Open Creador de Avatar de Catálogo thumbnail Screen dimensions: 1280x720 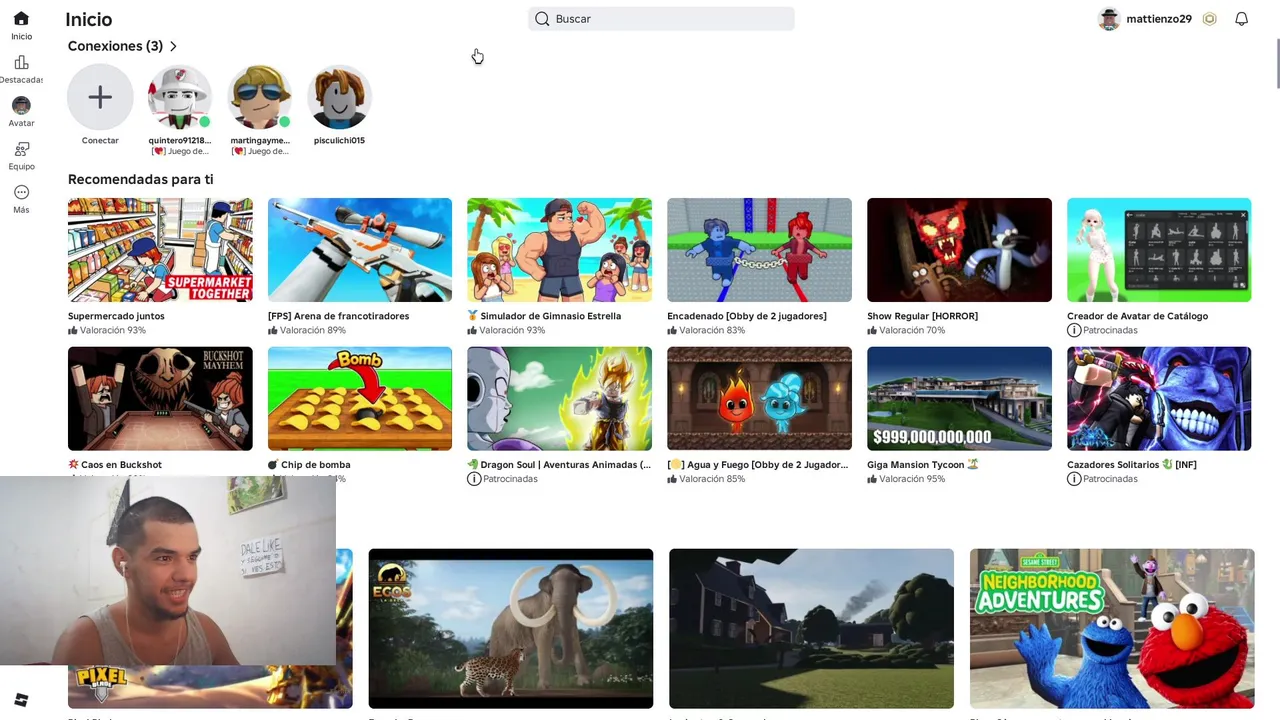click(x=1159, y=250)
